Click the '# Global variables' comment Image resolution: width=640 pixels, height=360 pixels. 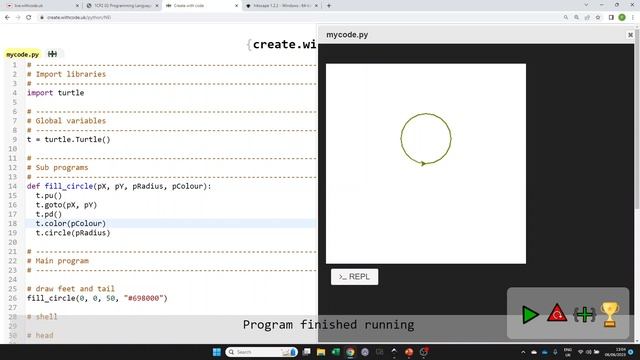(66, 121)
